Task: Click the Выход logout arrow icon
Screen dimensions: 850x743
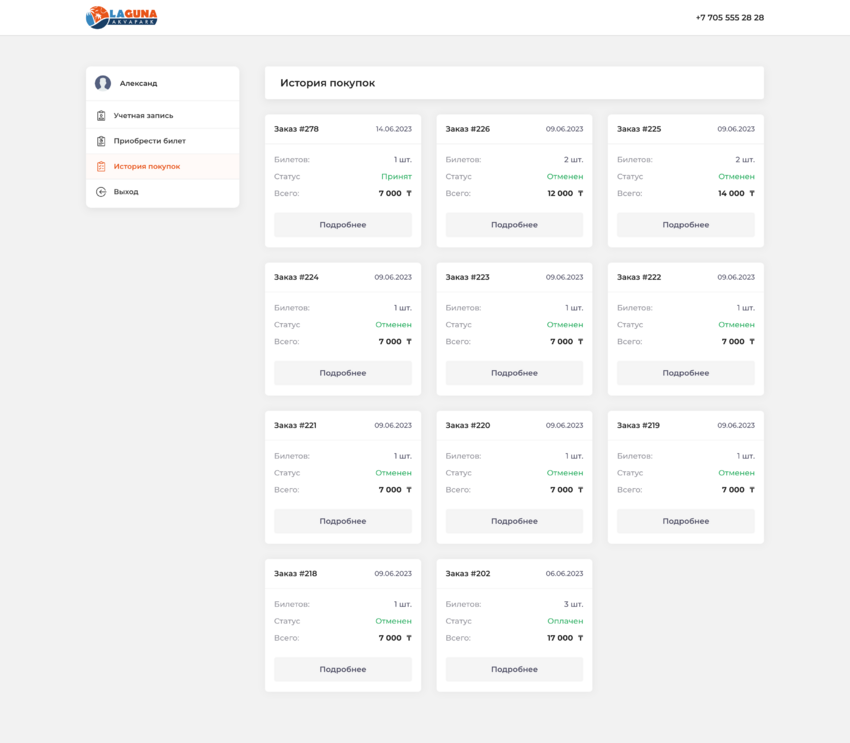Action: (x=101, y=192)
